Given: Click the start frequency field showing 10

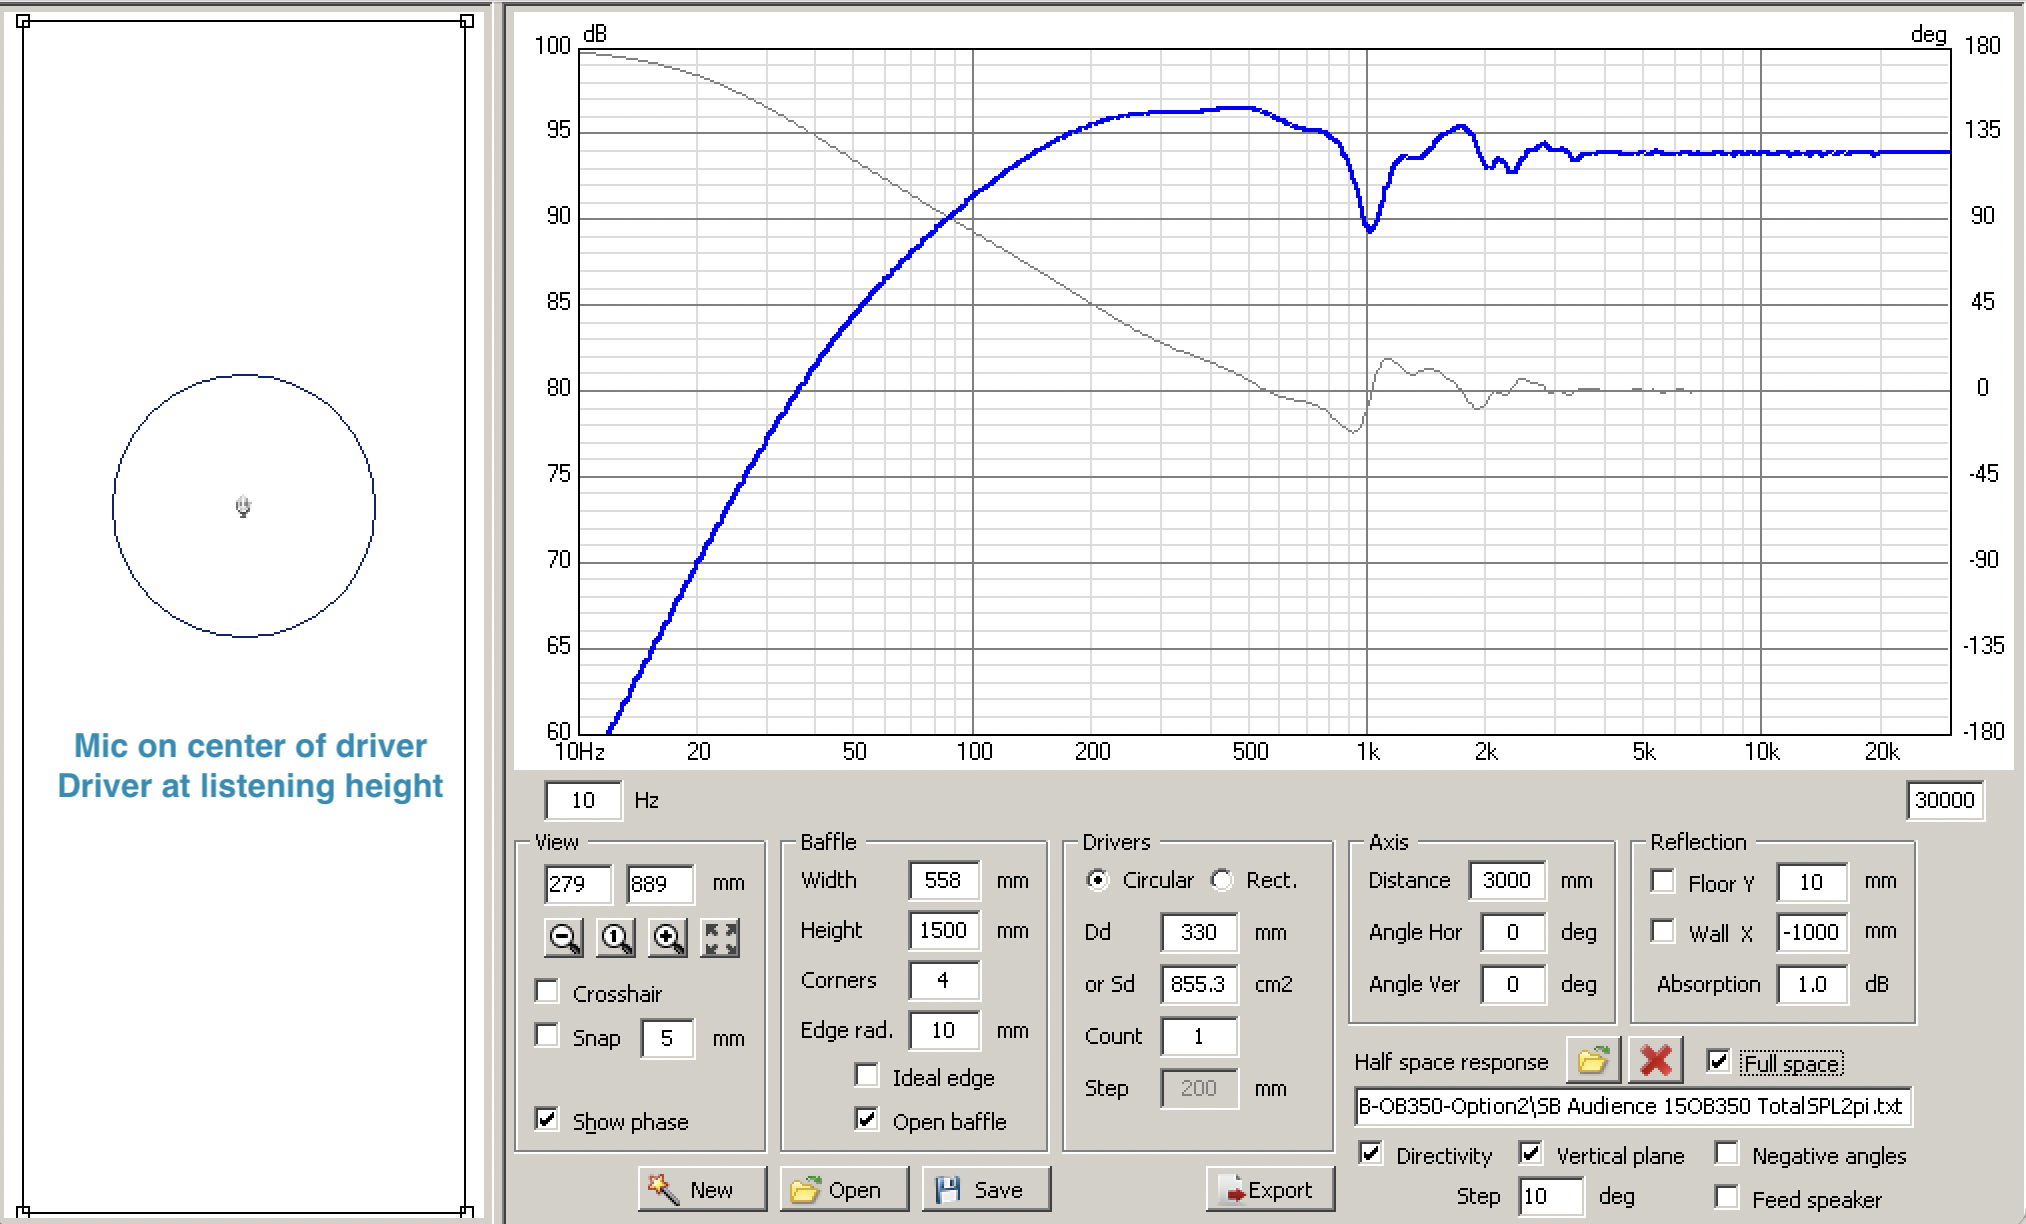Looking at the screenshot, I should pos(583,800).
